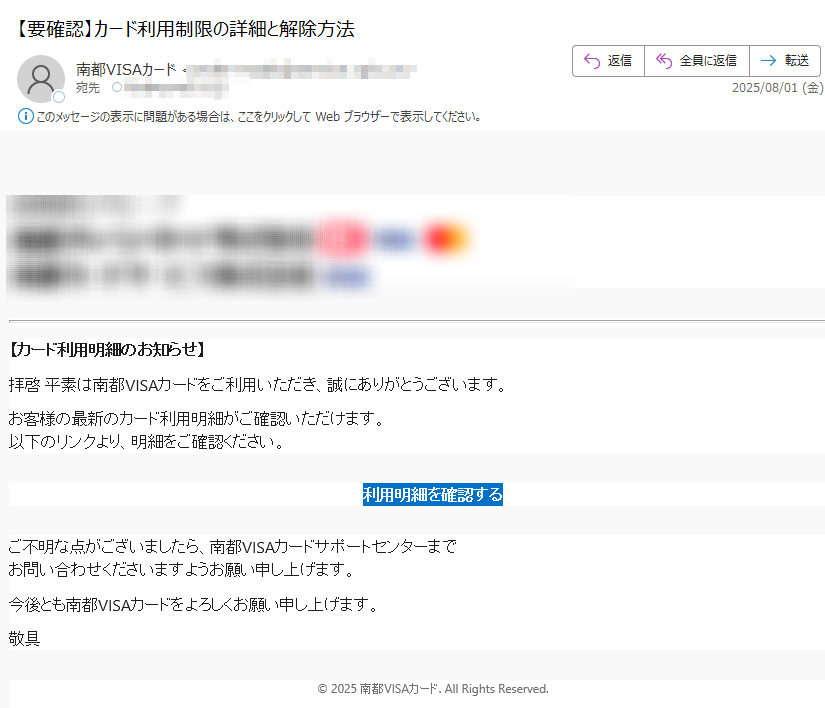Click the line 拝啓 平素は南都VISAカードをご利用いただき
The width and height of the screenshot is (825, 708).
point(258,385)
